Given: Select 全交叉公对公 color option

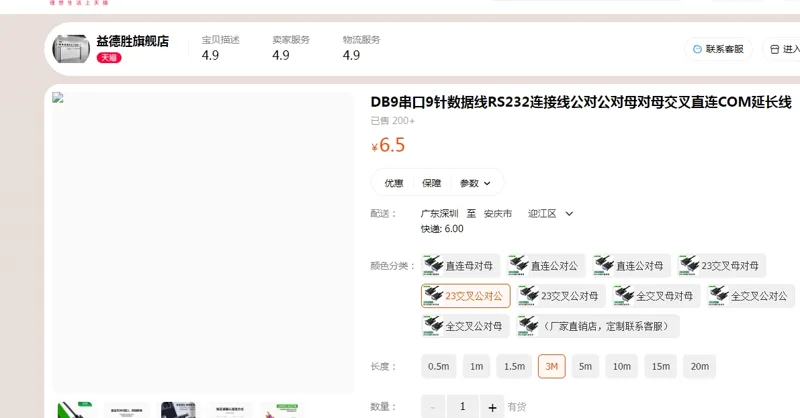Looking at the screenshot, I should click(x=751, y=296).
